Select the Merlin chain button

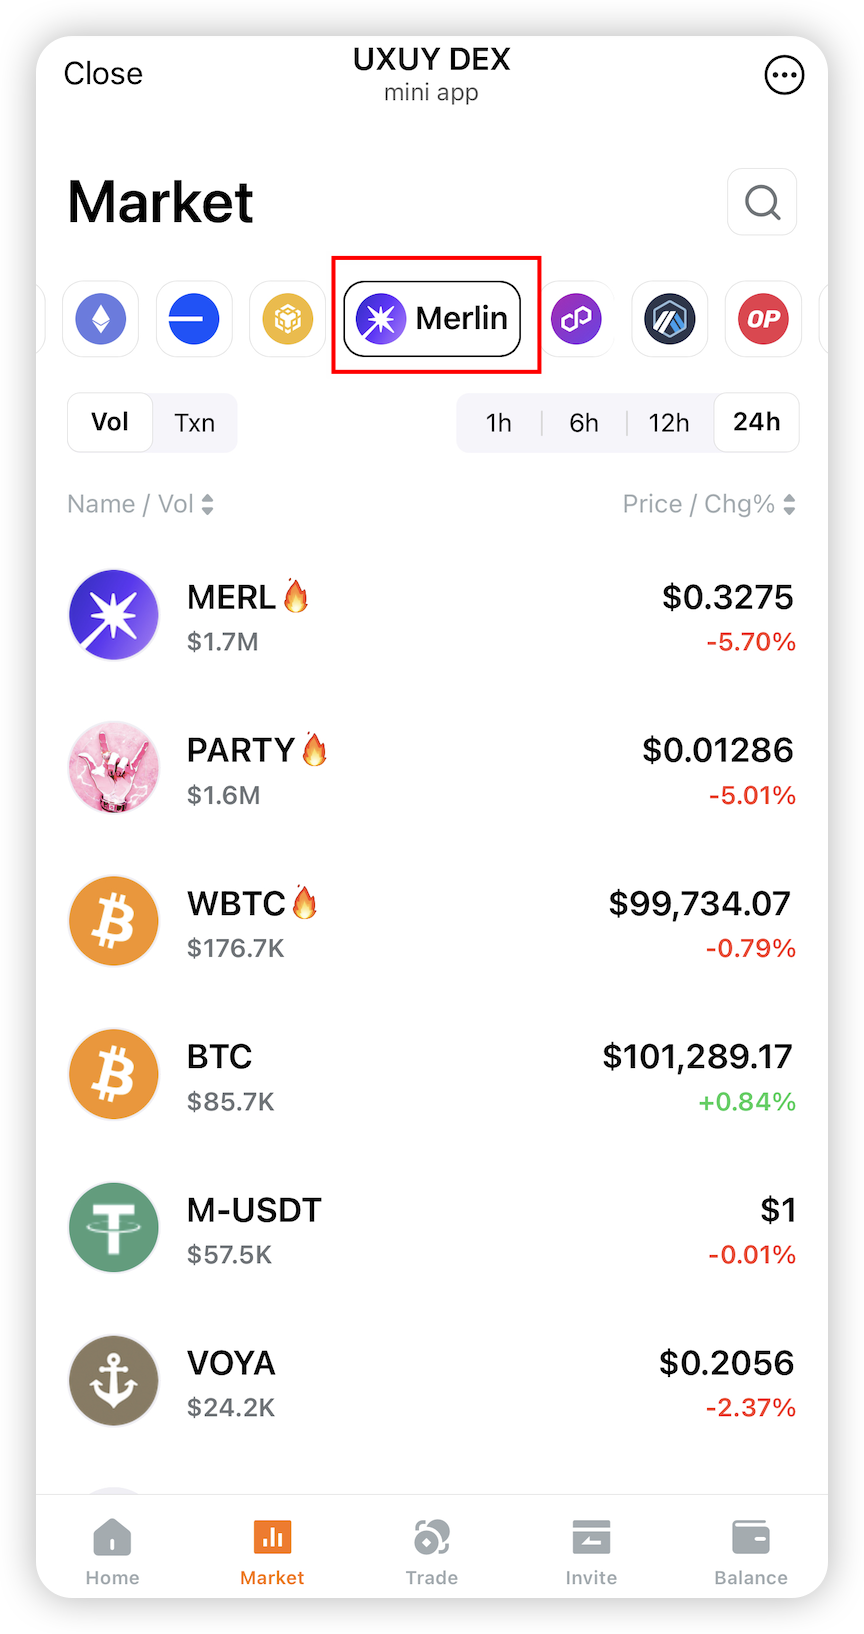tap(432, 320)
